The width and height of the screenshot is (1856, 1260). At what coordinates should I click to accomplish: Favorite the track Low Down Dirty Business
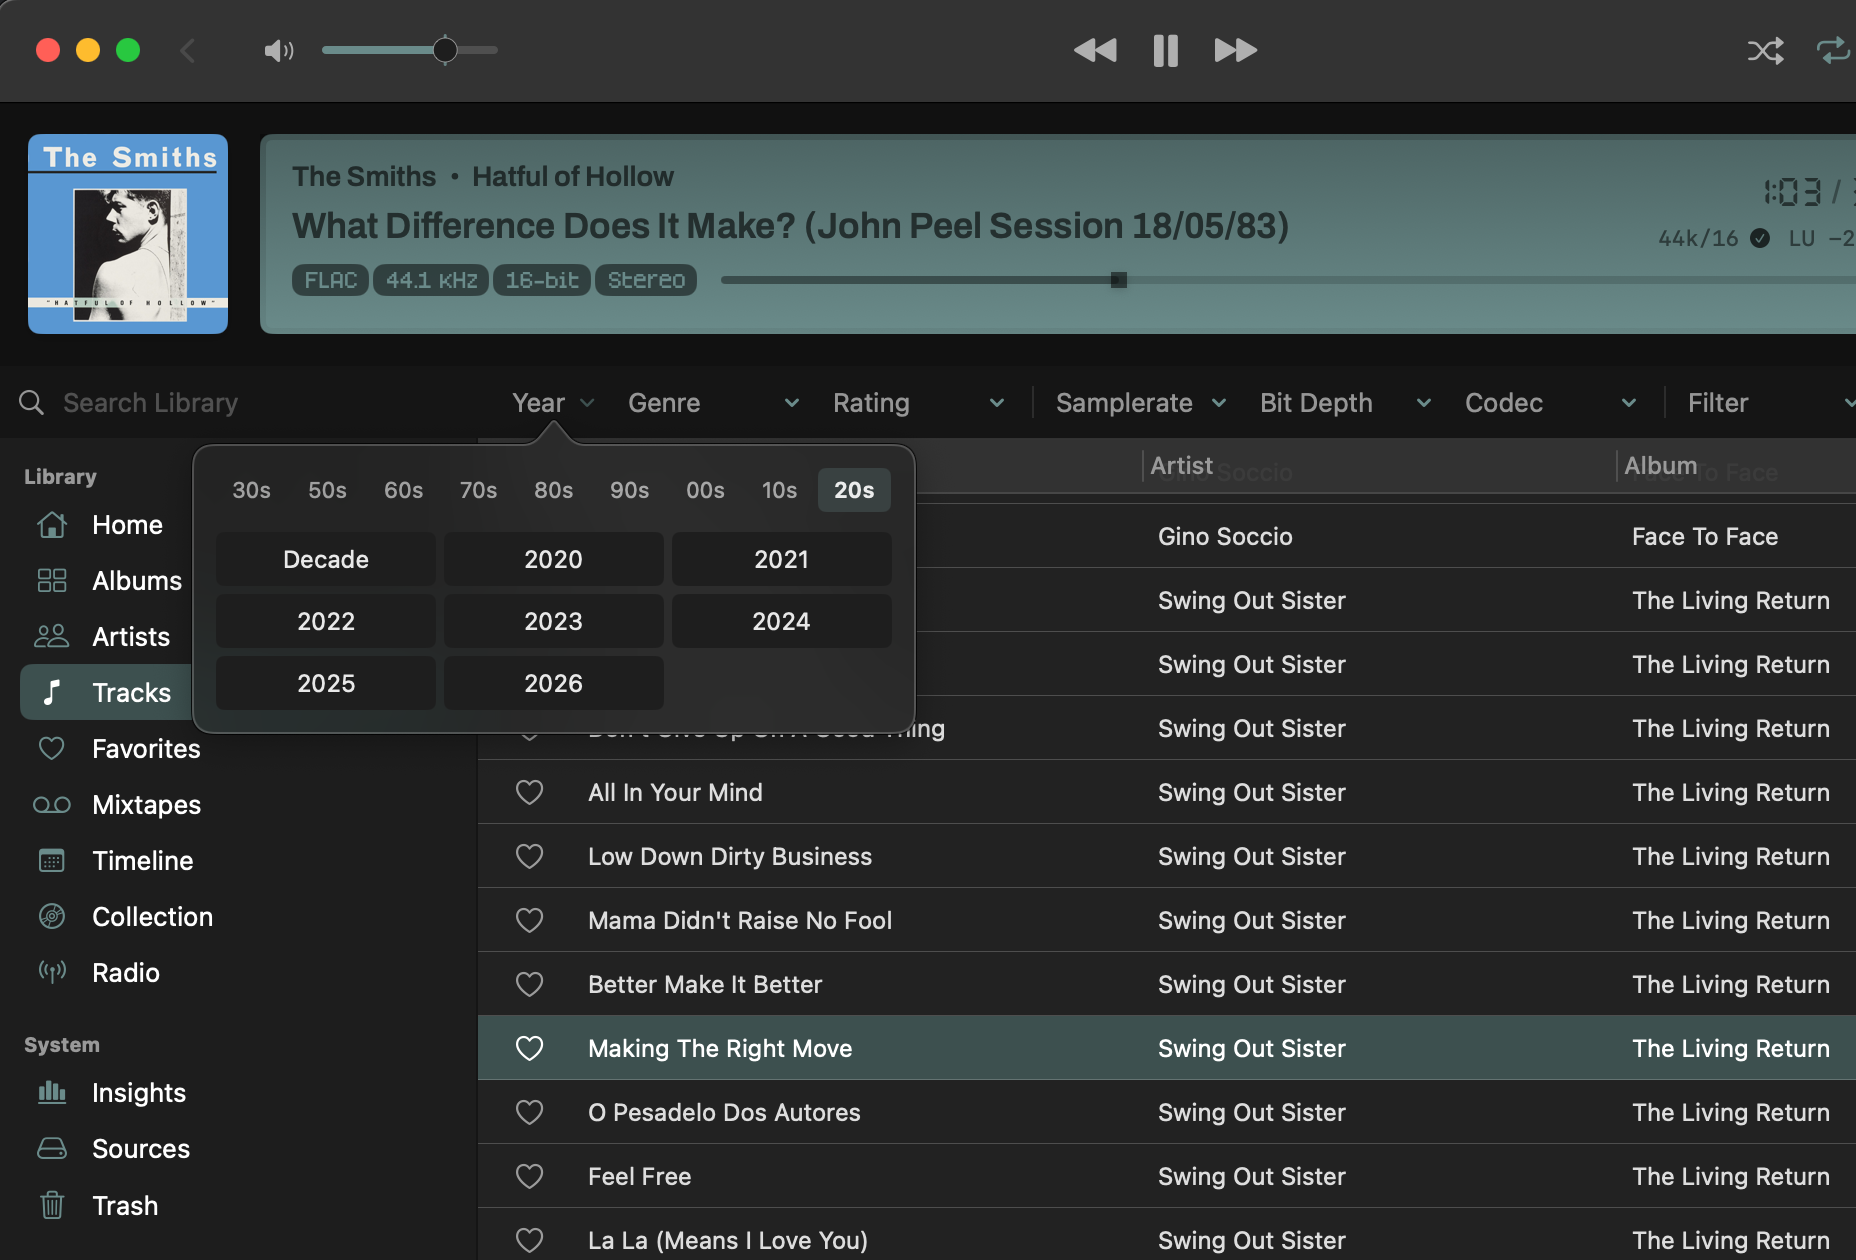coord(529,856)
